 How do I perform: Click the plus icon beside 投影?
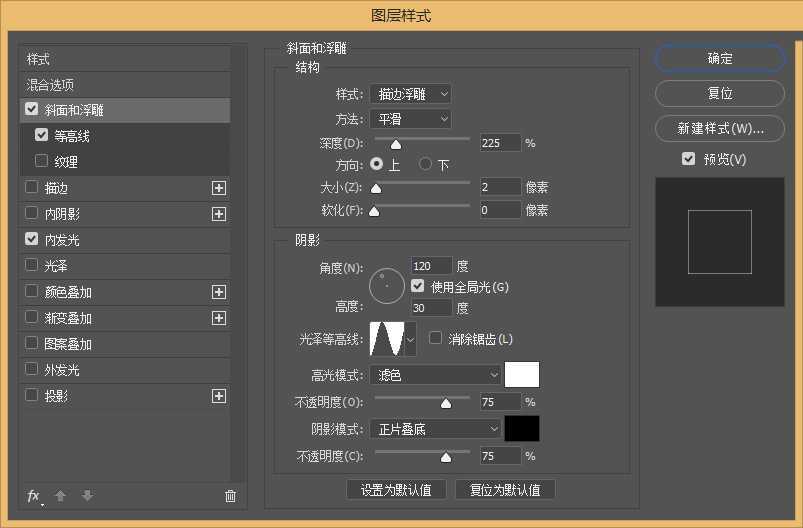coord(219,396)
